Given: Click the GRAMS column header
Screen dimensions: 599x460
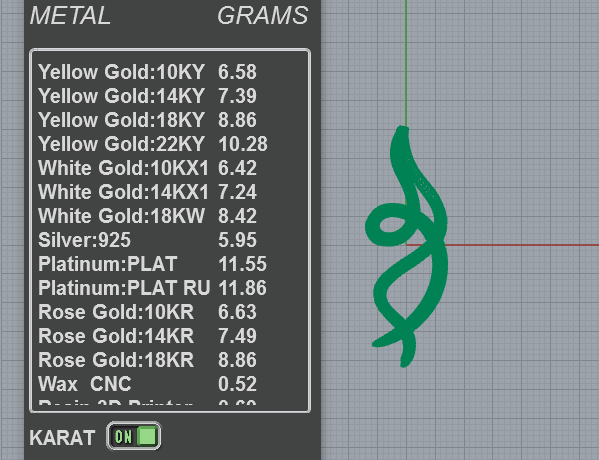Looking at the screenshot, I should click(x=262, y=16).
